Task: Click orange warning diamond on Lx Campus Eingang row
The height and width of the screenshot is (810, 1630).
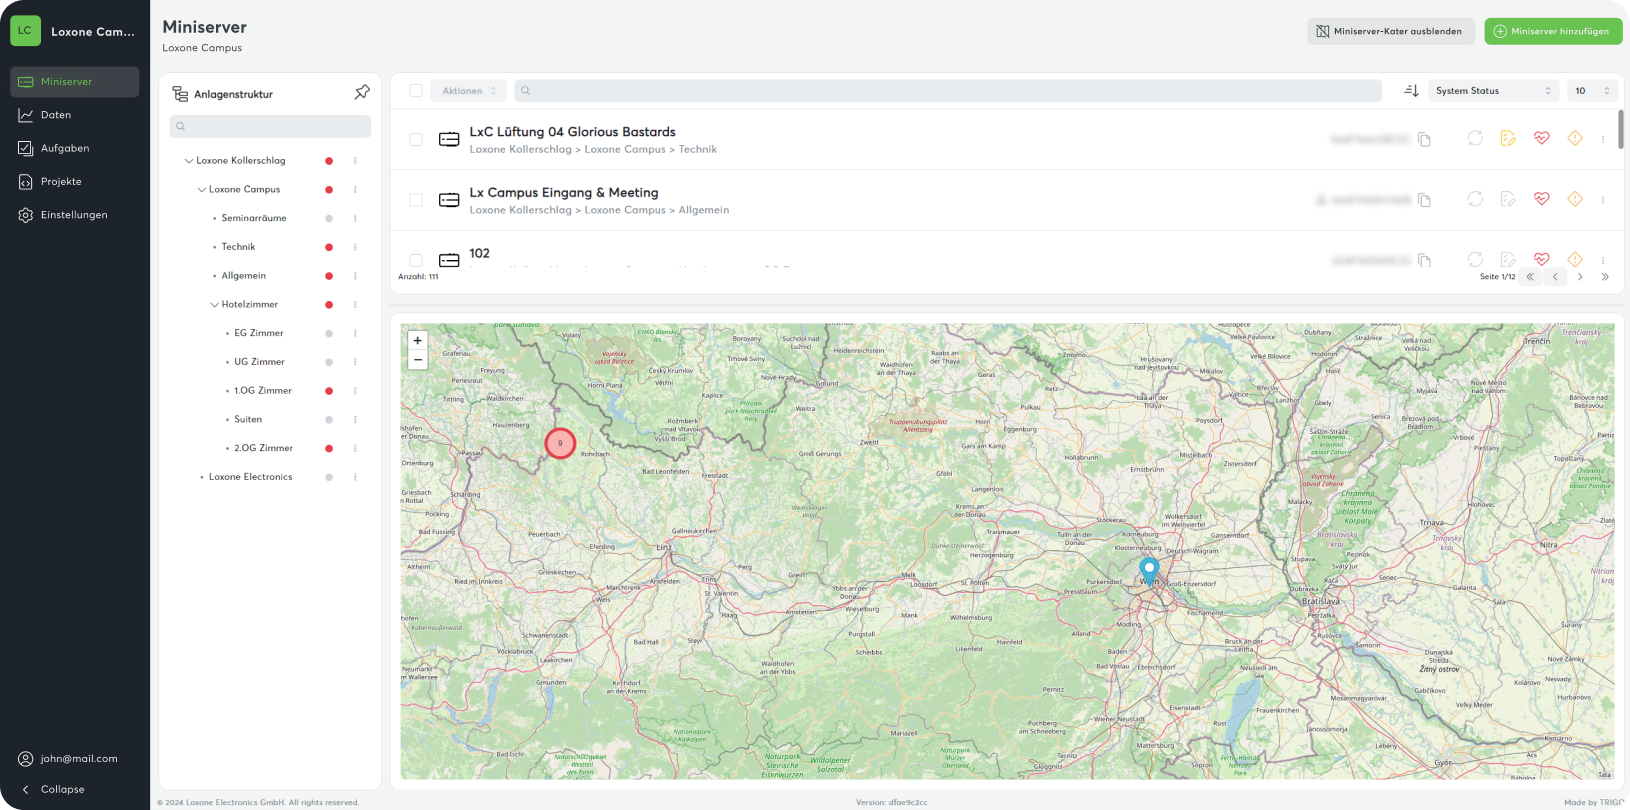Action: click(1574, 199)
